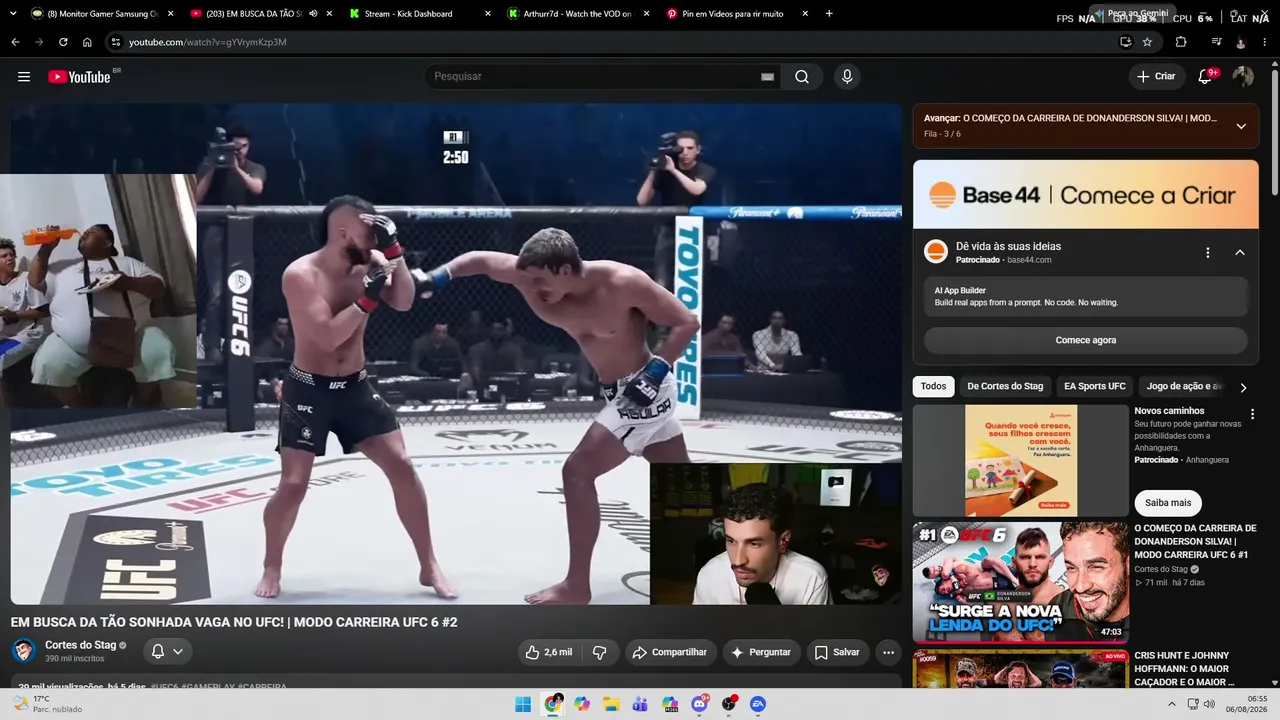Like the video with 2,6 mil likes

tap(549, 652)
